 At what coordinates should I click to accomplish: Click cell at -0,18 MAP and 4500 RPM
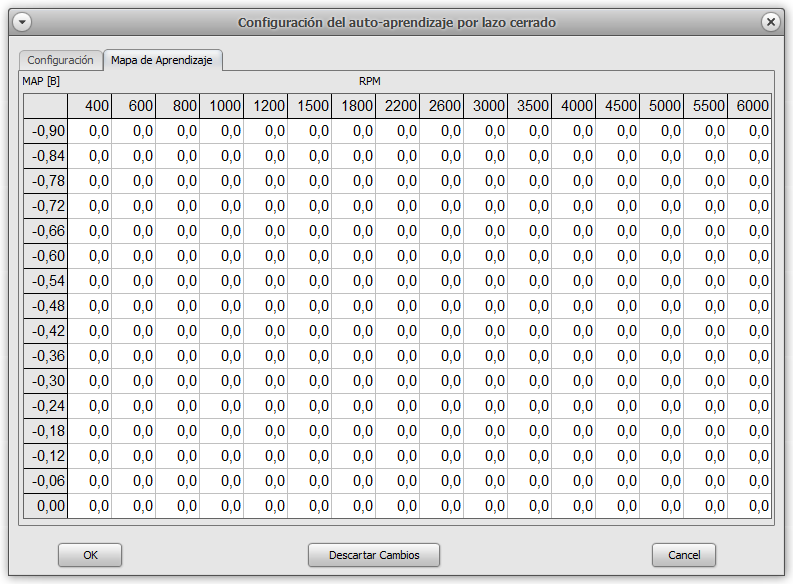tap(618, 431)
